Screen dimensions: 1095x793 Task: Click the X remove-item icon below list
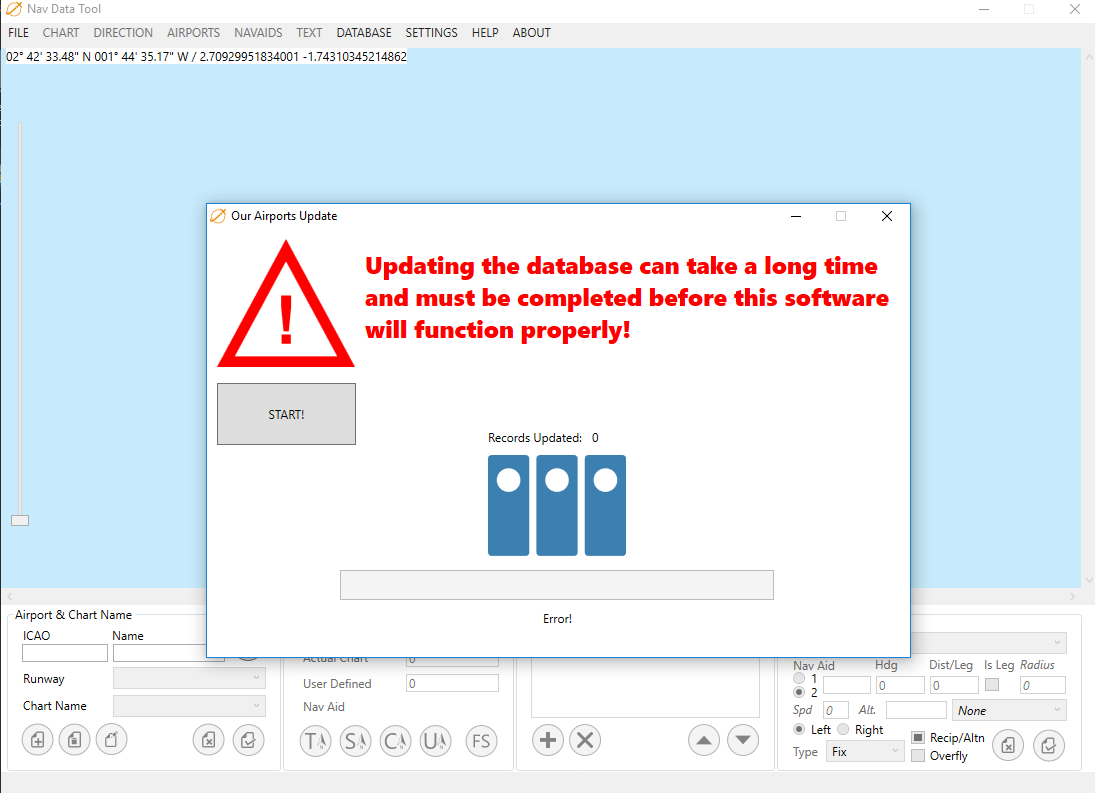pyautogui.click(x=585, y=741)
